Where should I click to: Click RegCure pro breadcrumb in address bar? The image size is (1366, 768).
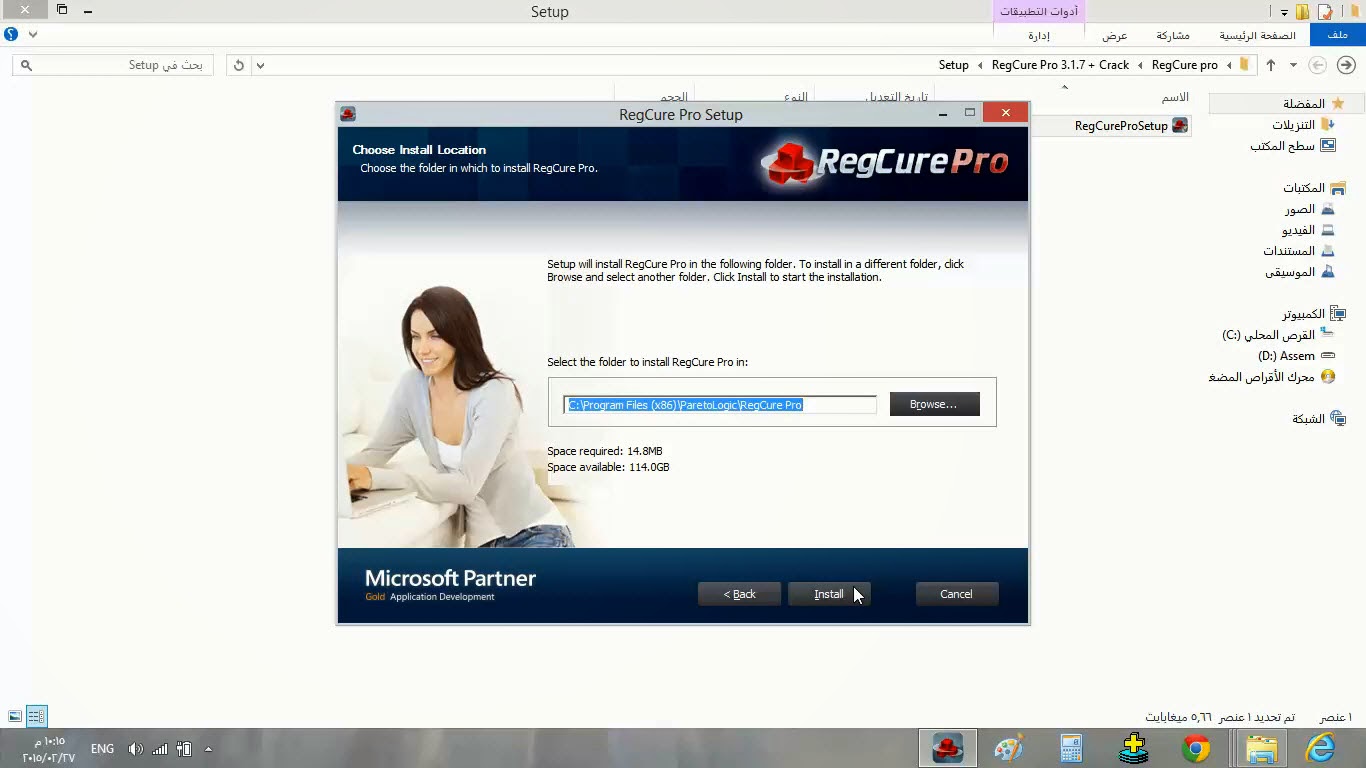[x=1185, y=65]
